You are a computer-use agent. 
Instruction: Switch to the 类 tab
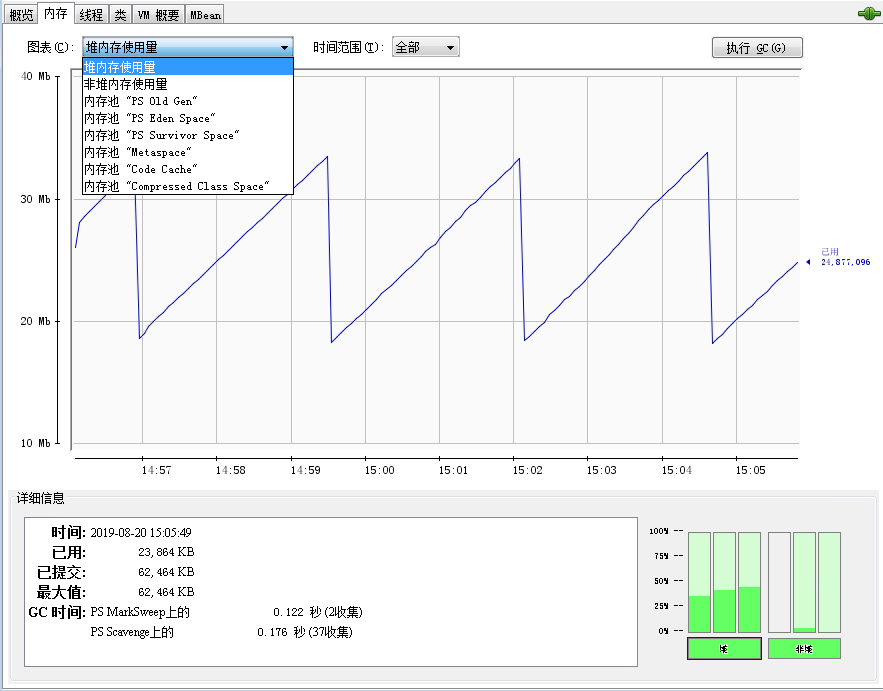tap(120, 14)
